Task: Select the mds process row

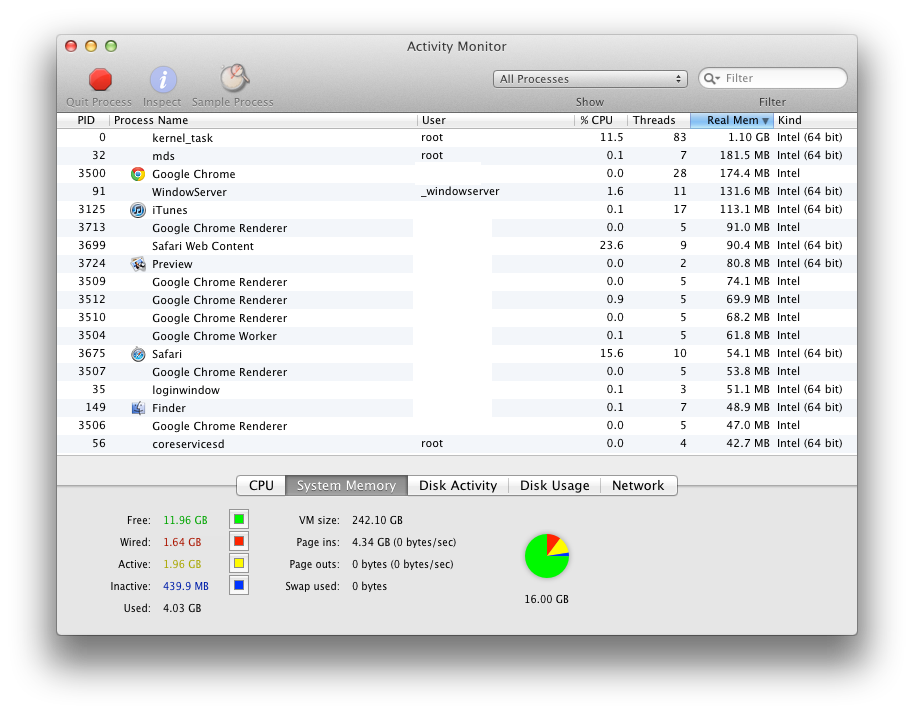Action: [457, 156]
